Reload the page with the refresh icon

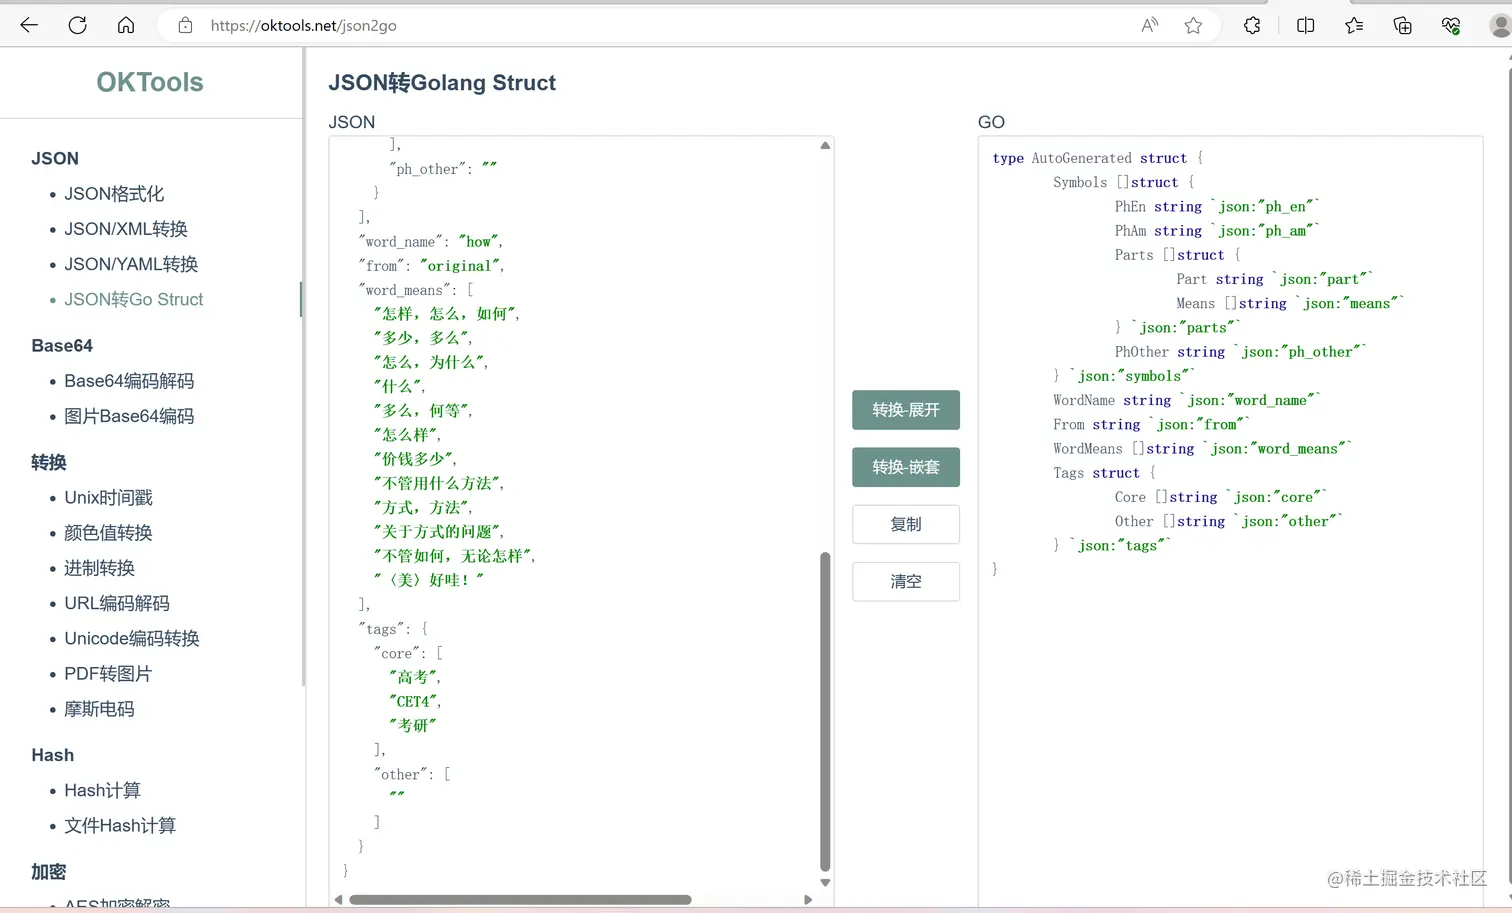coord(77,25)
